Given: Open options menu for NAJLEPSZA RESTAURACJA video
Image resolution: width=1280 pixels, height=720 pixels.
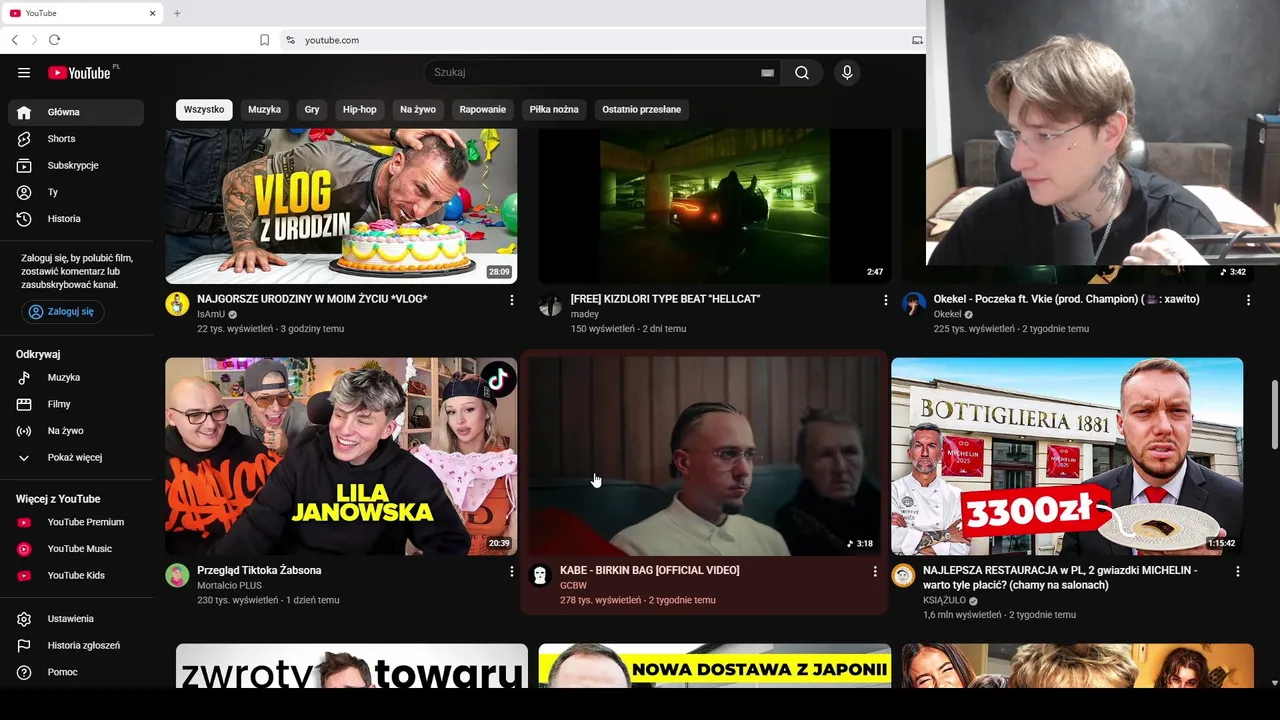Looking at the screenshot, I should (x=1237, y=571).
